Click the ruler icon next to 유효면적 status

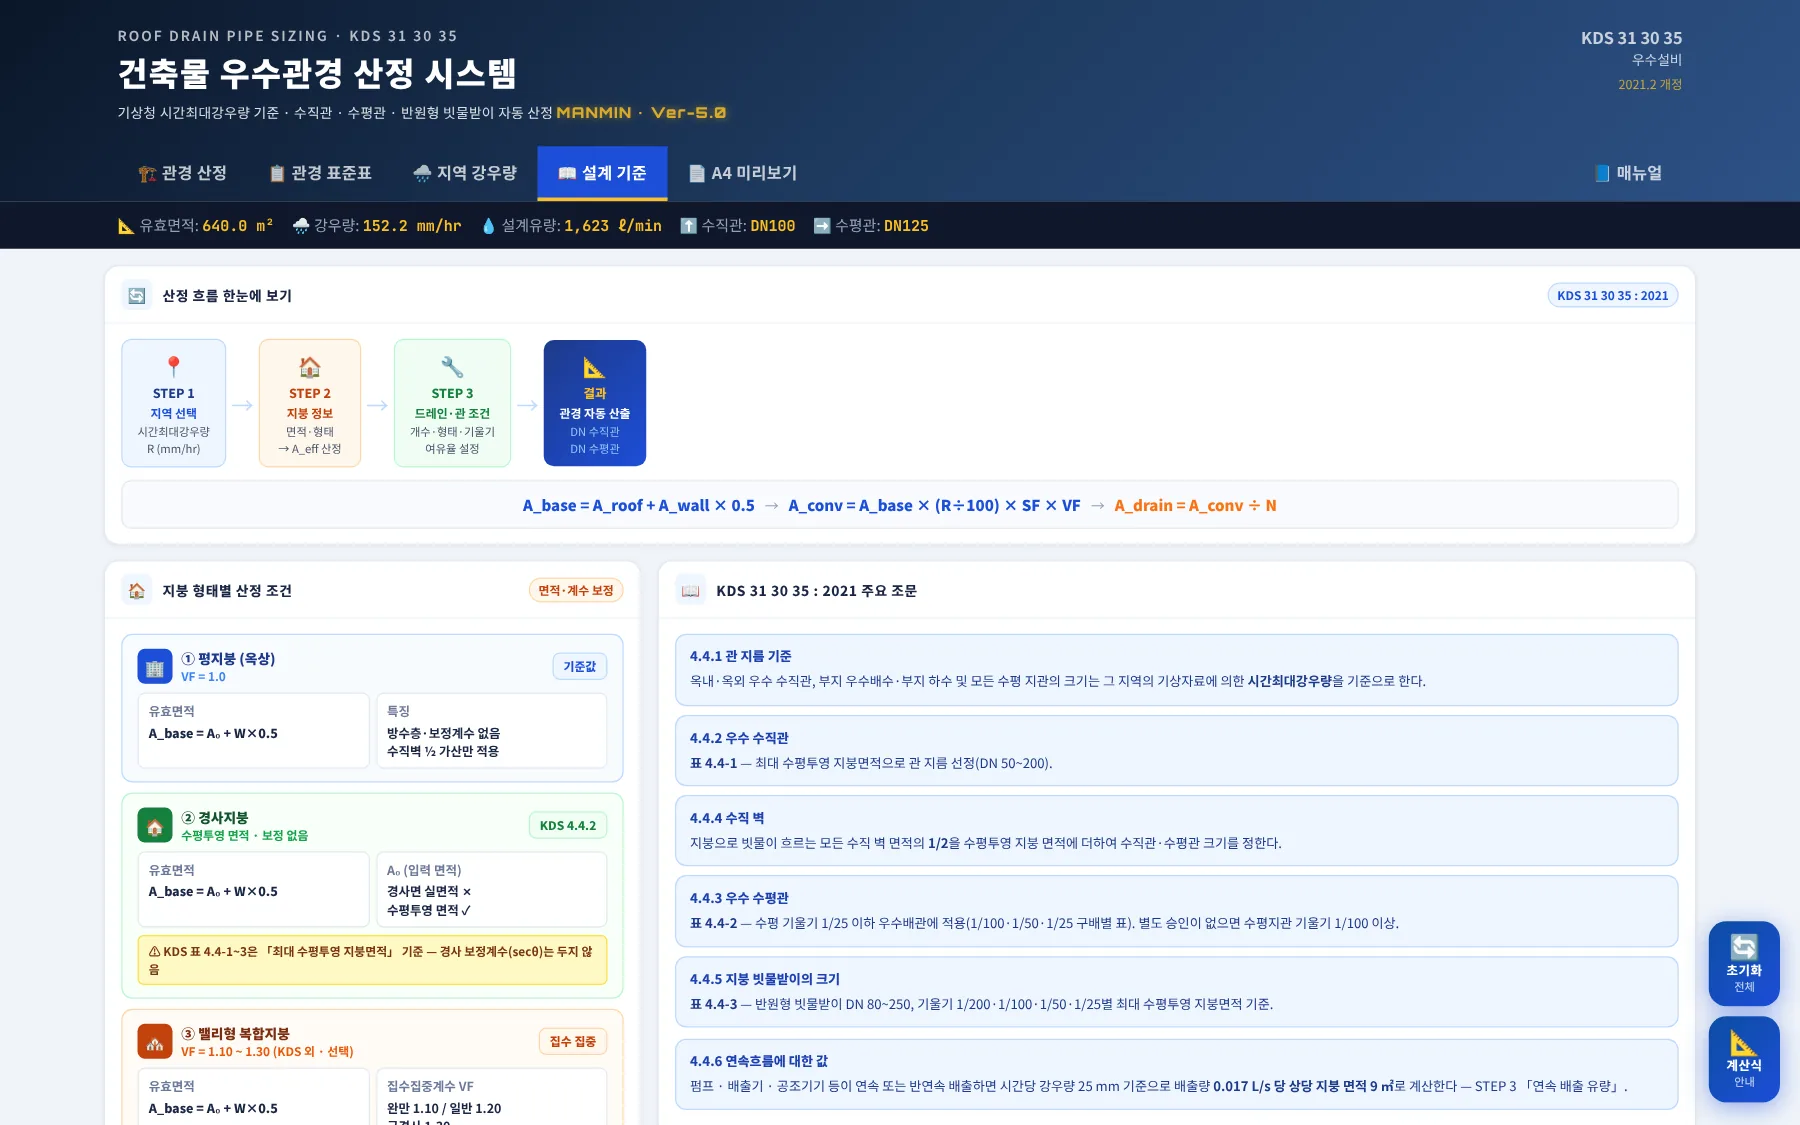(126, 226)
